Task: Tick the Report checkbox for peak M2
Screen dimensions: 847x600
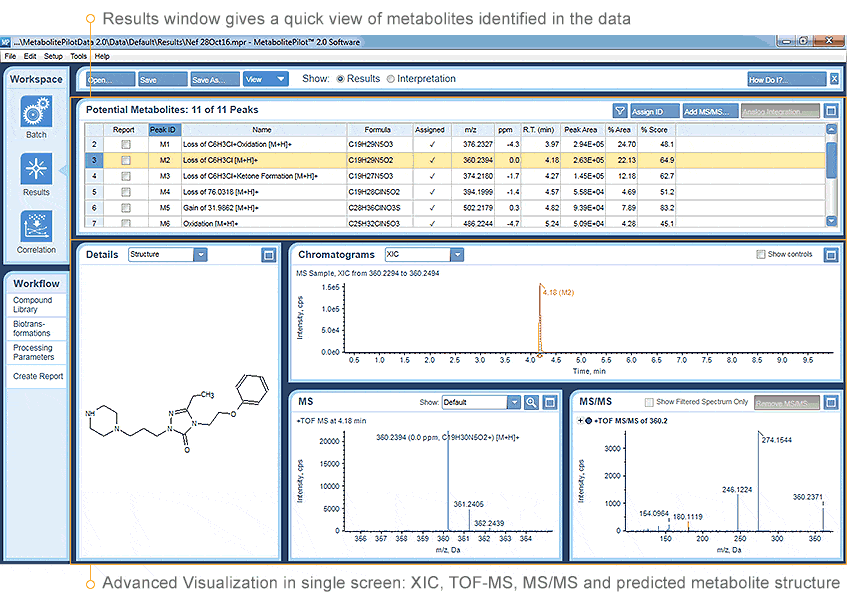Action: click(125, 160)
